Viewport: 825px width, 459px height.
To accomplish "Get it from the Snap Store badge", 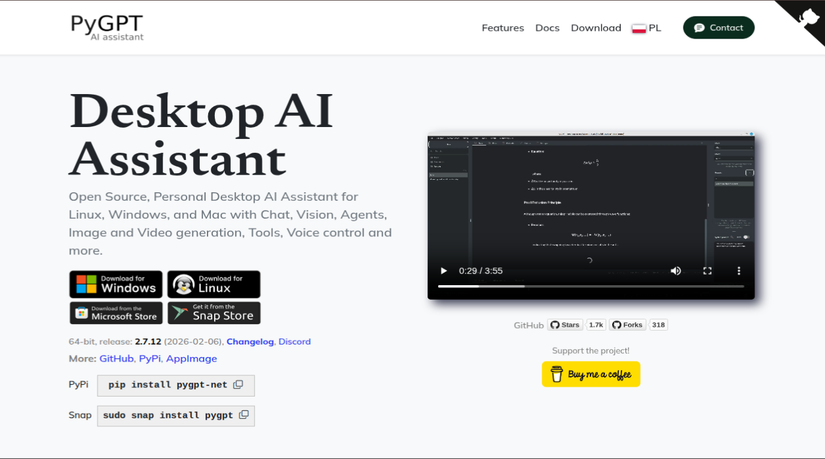I will (x=214, y=313).
